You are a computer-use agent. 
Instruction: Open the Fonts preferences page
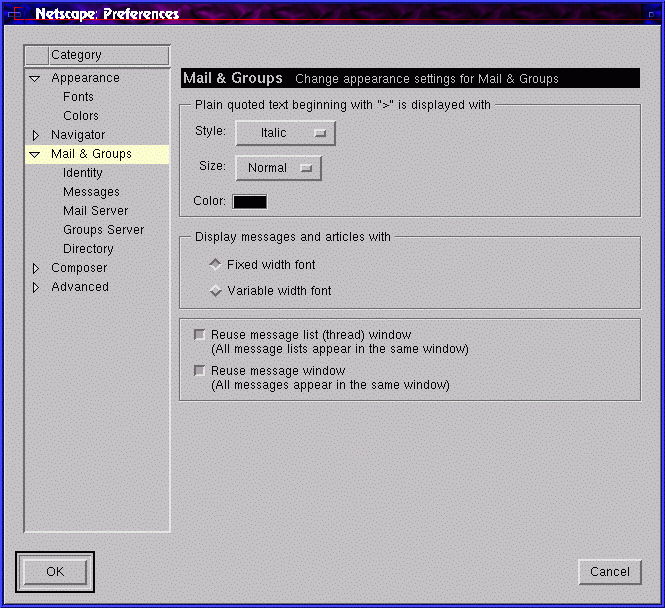78,97
